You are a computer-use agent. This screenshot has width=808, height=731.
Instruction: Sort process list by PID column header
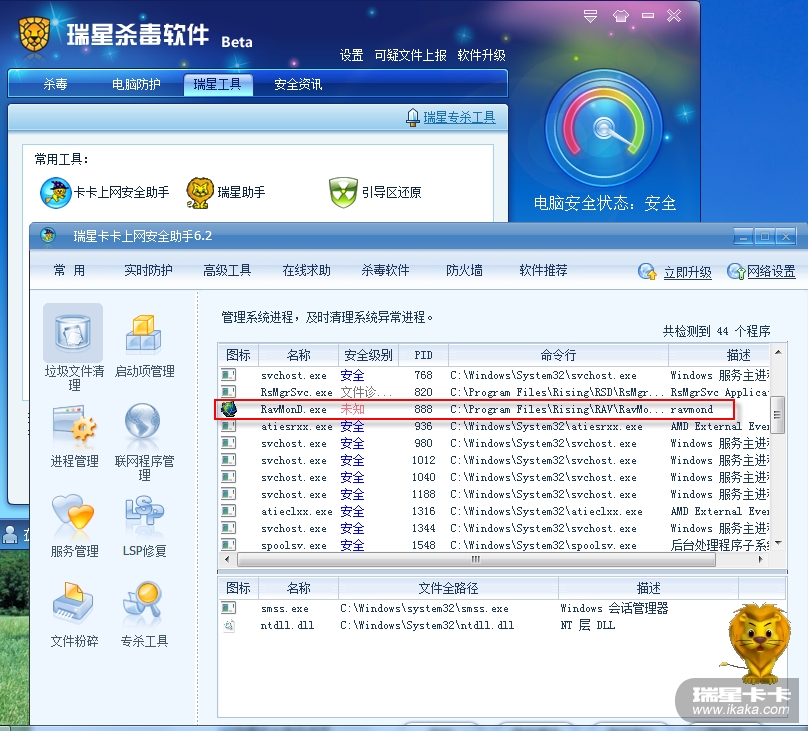click(x=424, y=355)
